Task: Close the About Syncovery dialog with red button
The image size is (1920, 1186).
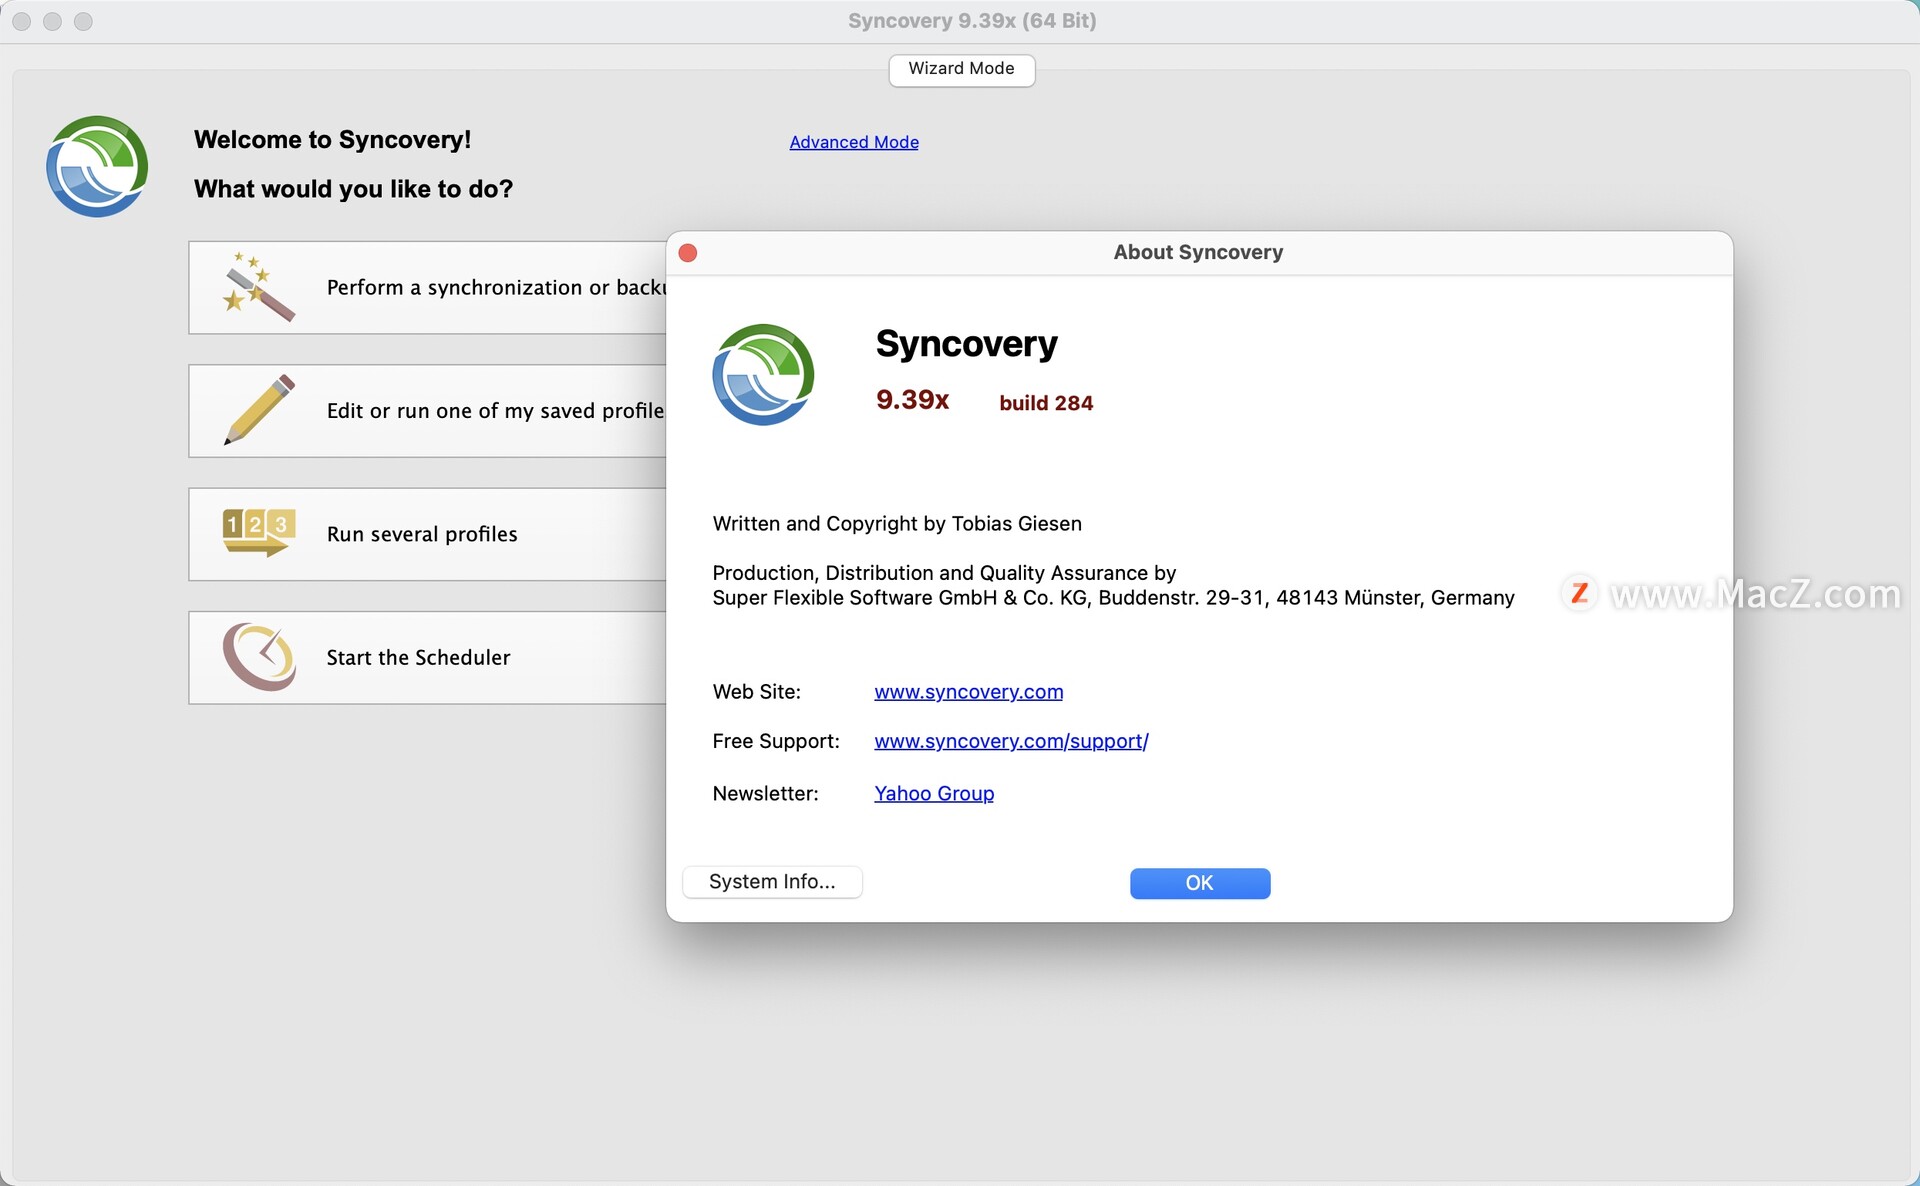Action: [688, 253]
